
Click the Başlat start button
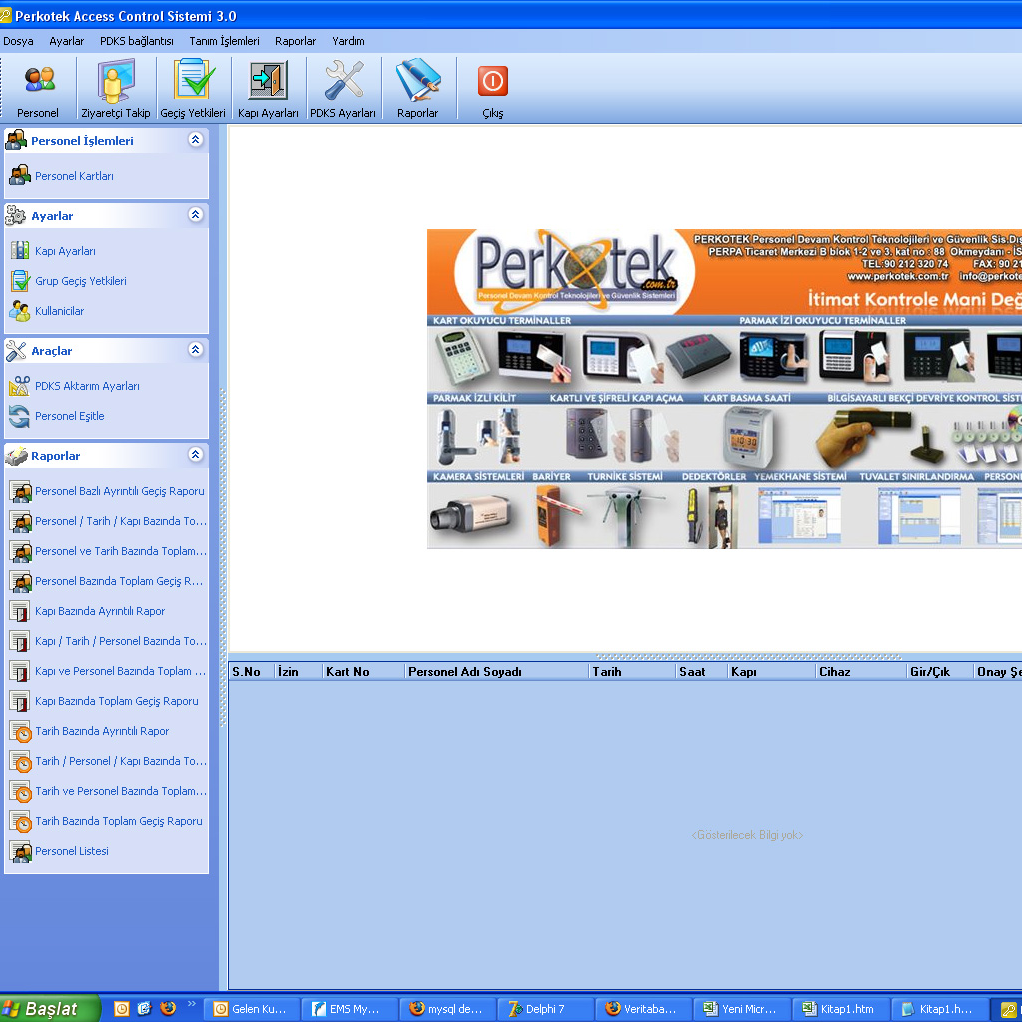click(x=50, y=1009)
